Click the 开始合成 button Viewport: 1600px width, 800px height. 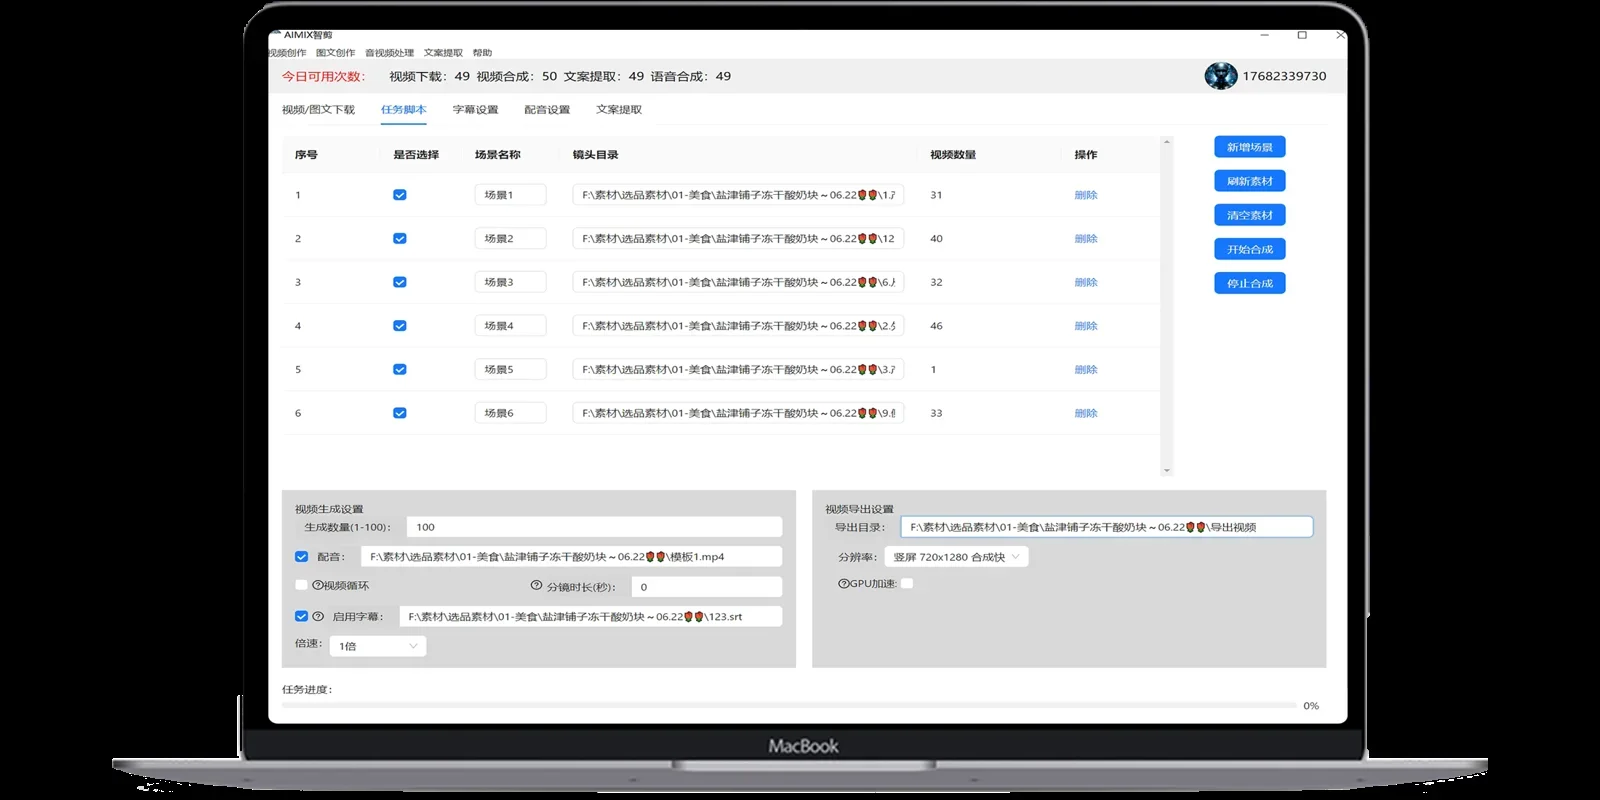[x=1250, y=249]
